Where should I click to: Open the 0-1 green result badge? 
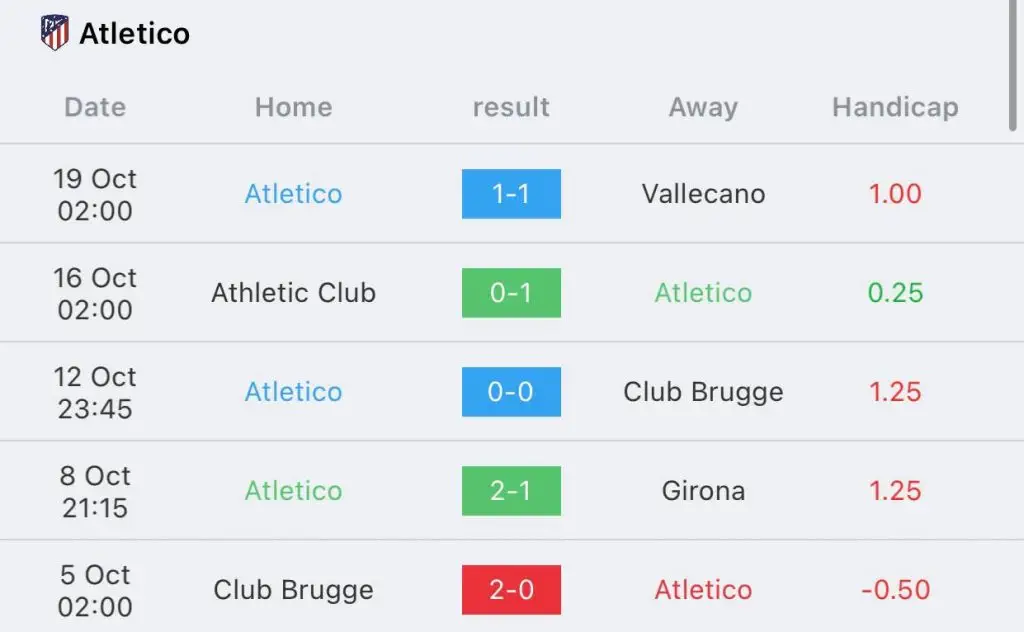click(511, 292)
